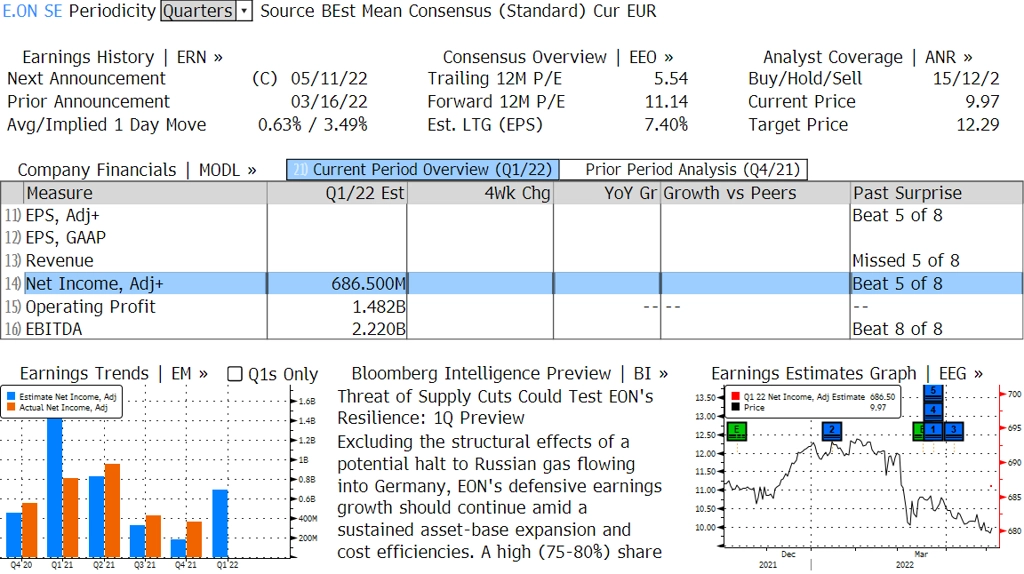The height and width of the screenshot is (574, 1024).
Task: Switch to Current Period Overview (Q1/22) tab
Action: click(x=423, y=170)
